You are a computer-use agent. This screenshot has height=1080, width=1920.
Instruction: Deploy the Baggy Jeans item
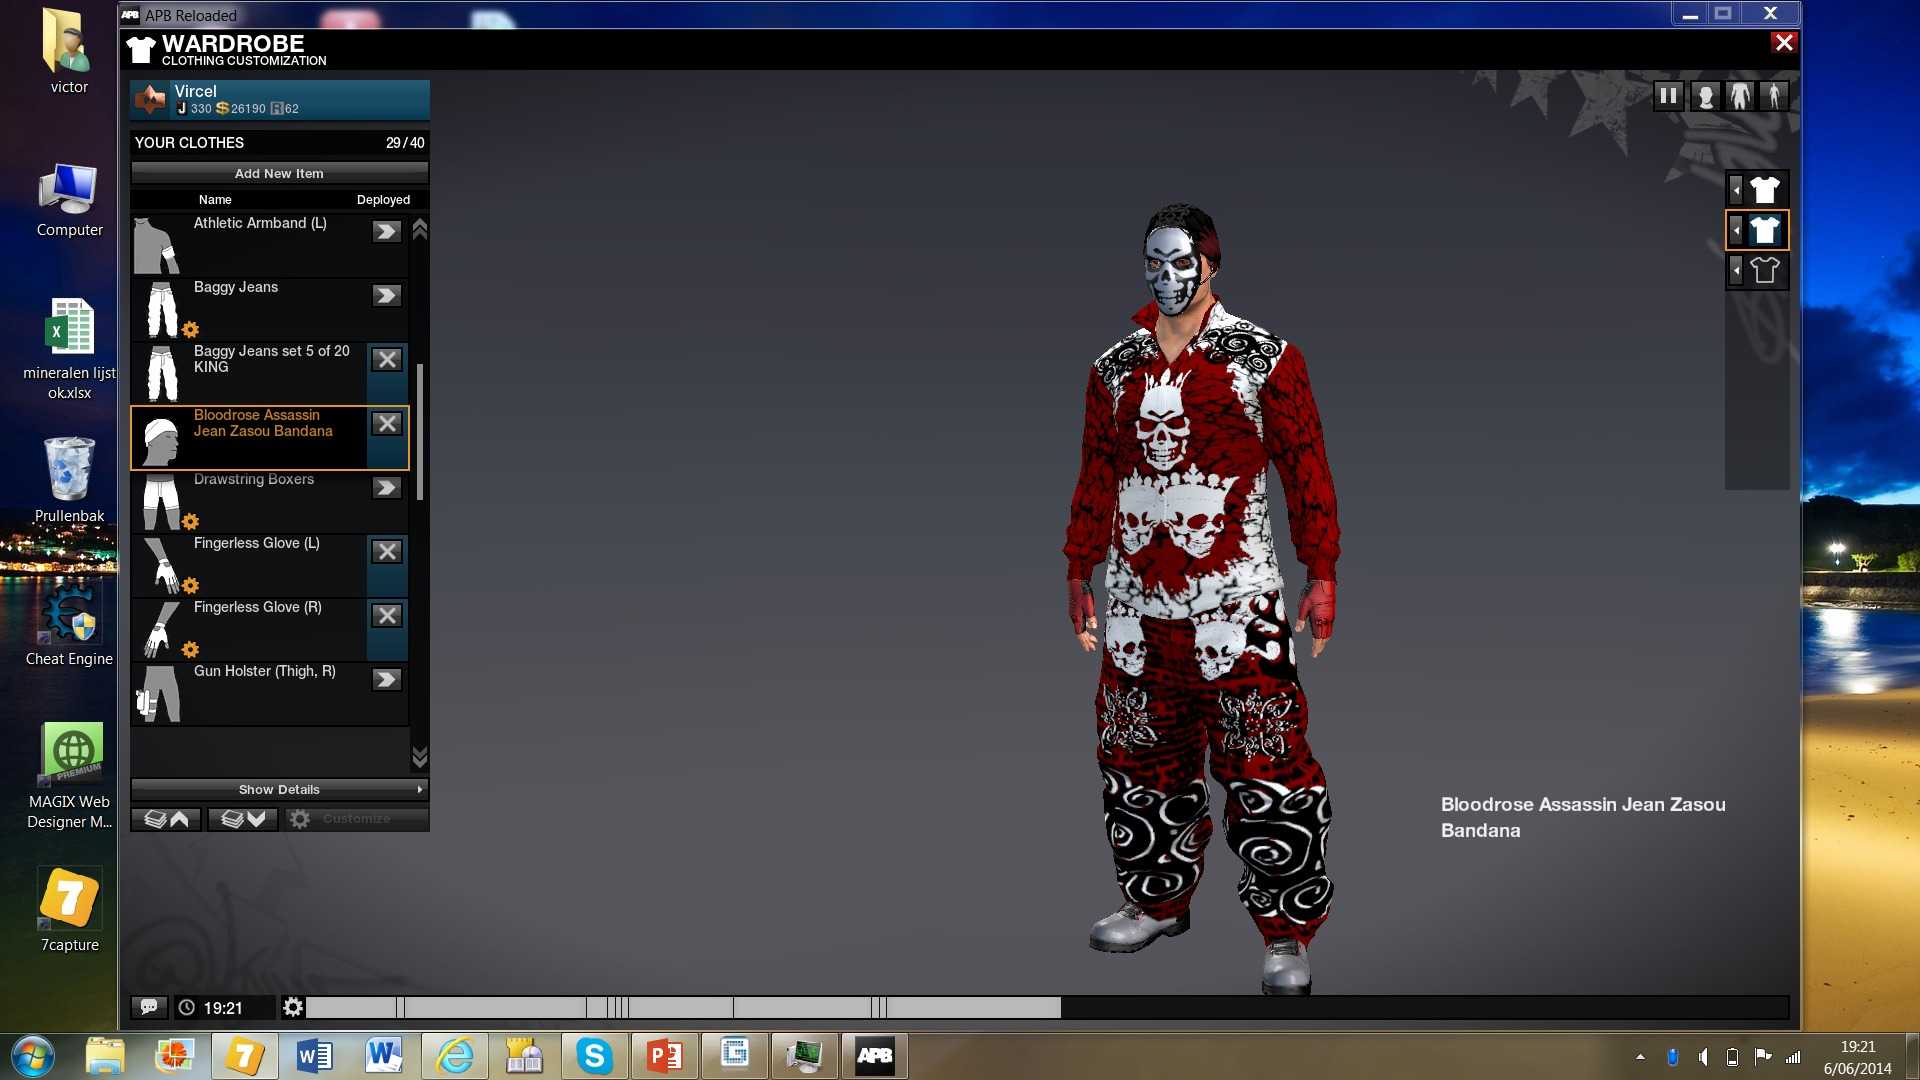pyautogui.click(x=386, y=296)
